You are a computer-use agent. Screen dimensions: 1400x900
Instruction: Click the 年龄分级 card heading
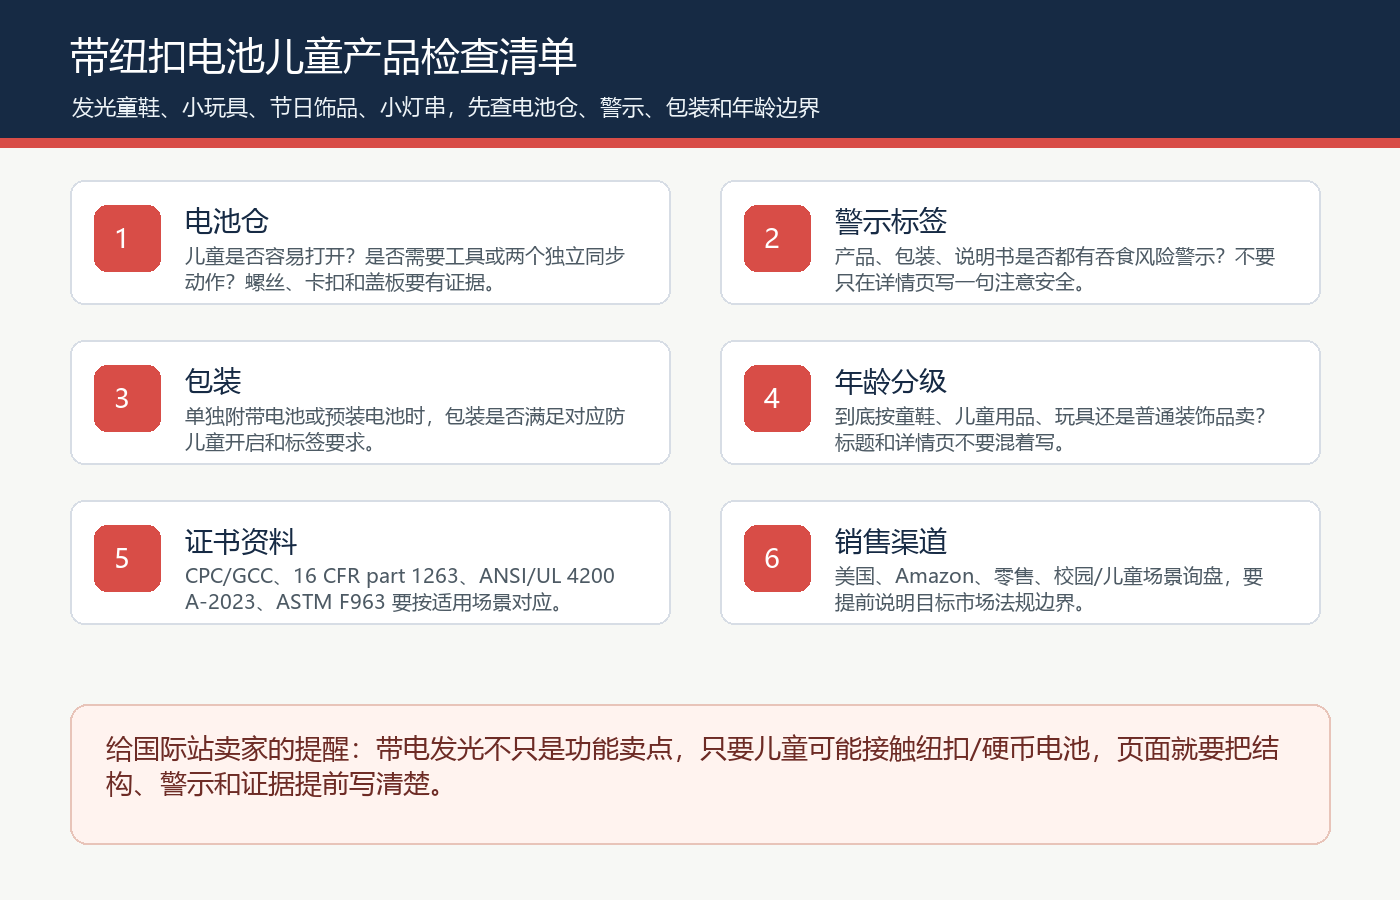point(891,381)
